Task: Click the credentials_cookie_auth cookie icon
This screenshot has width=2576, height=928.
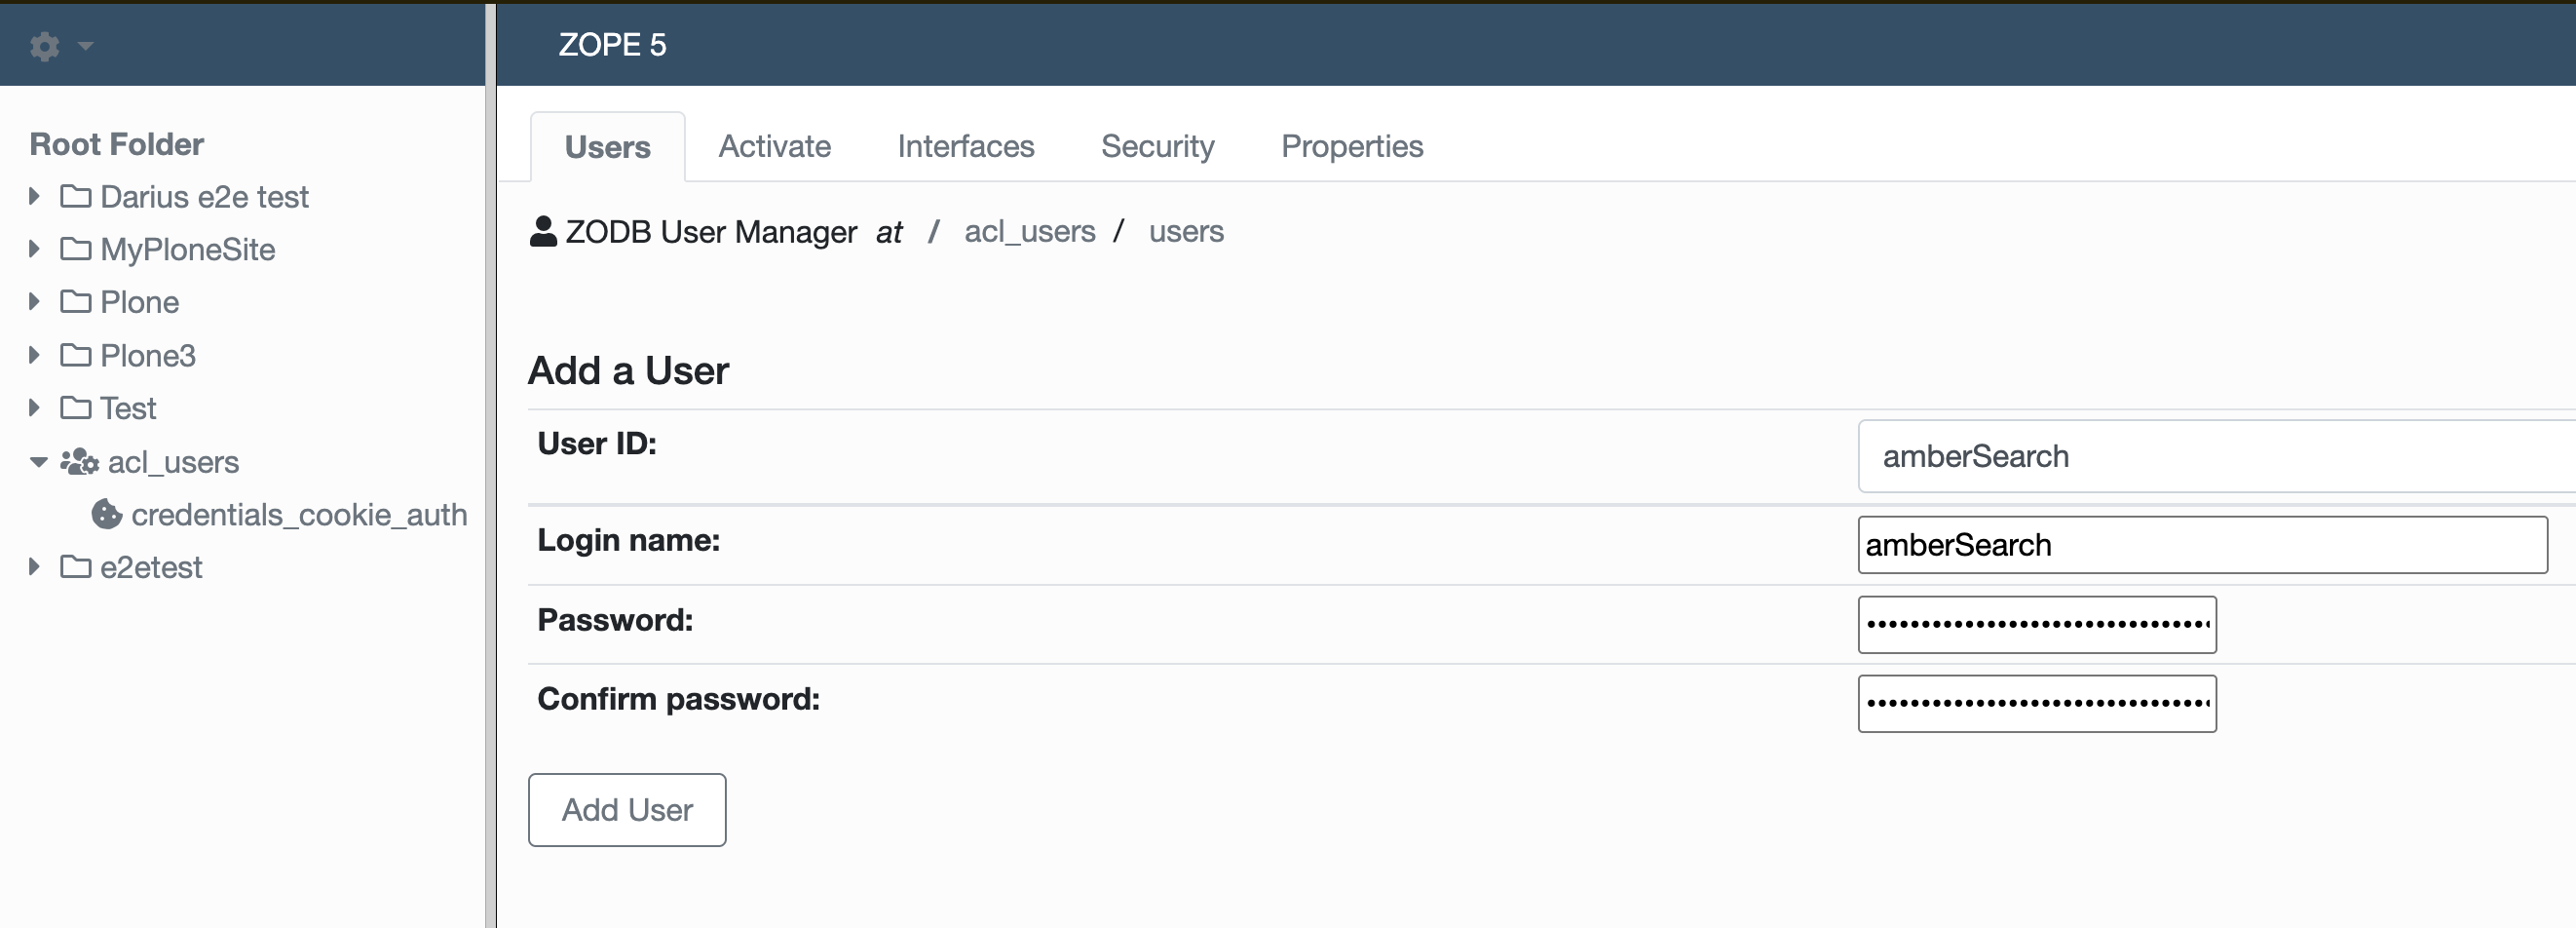Action: (x=106, y=514)
